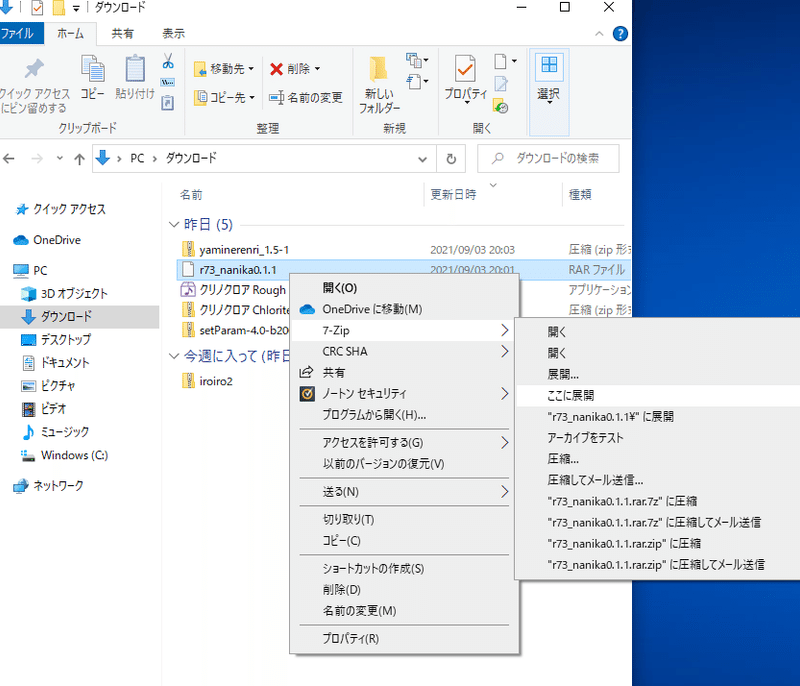The width and height of the screenshot is (800, 686).
Task: Go up one folder level arrow
Action: coord(79,159)
